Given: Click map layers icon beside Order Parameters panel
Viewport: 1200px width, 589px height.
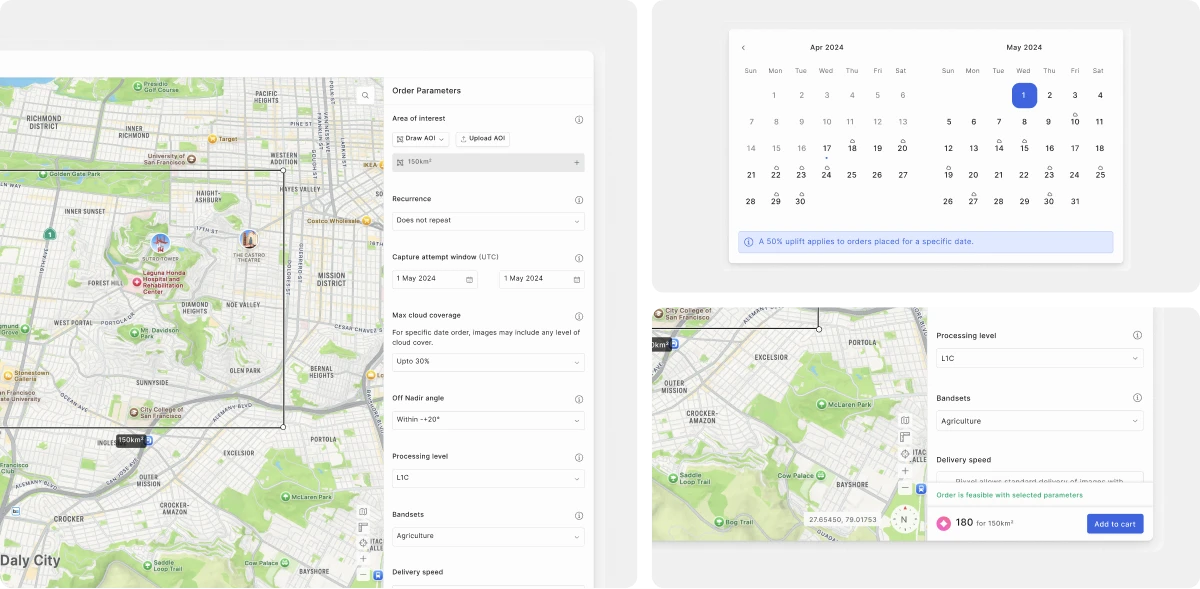Looking at the screenshot, I should point(363,511).
